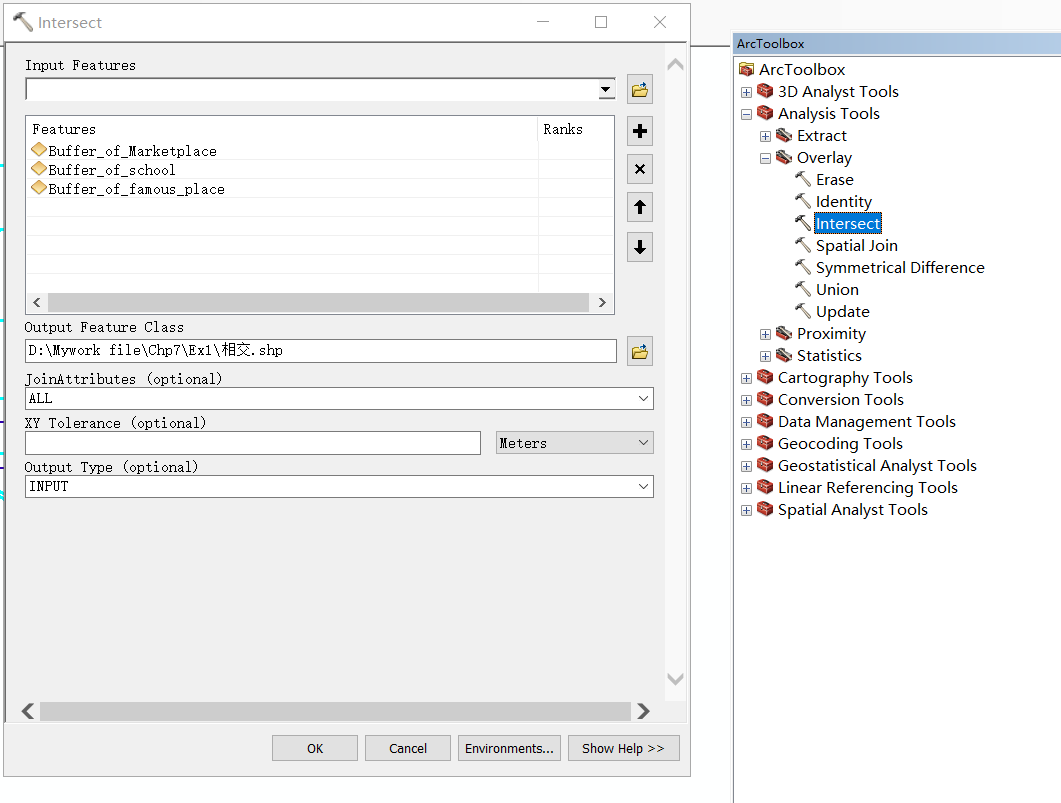Select Buffer_of_school feature row

(x=319, y=169)
